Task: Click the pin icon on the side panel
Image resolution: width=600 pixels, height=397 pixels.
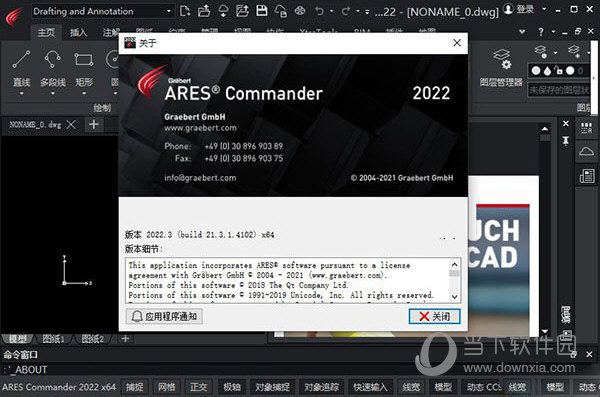Action: (x=566, y=141)
